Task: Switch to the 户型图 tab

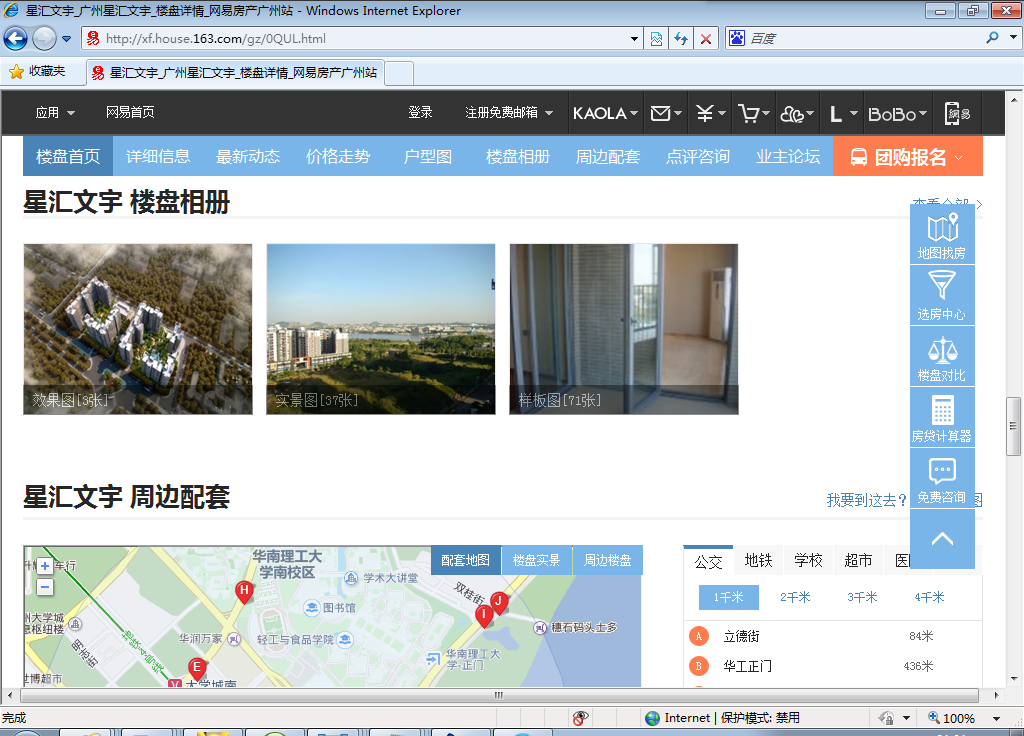Action: point(428,156)
